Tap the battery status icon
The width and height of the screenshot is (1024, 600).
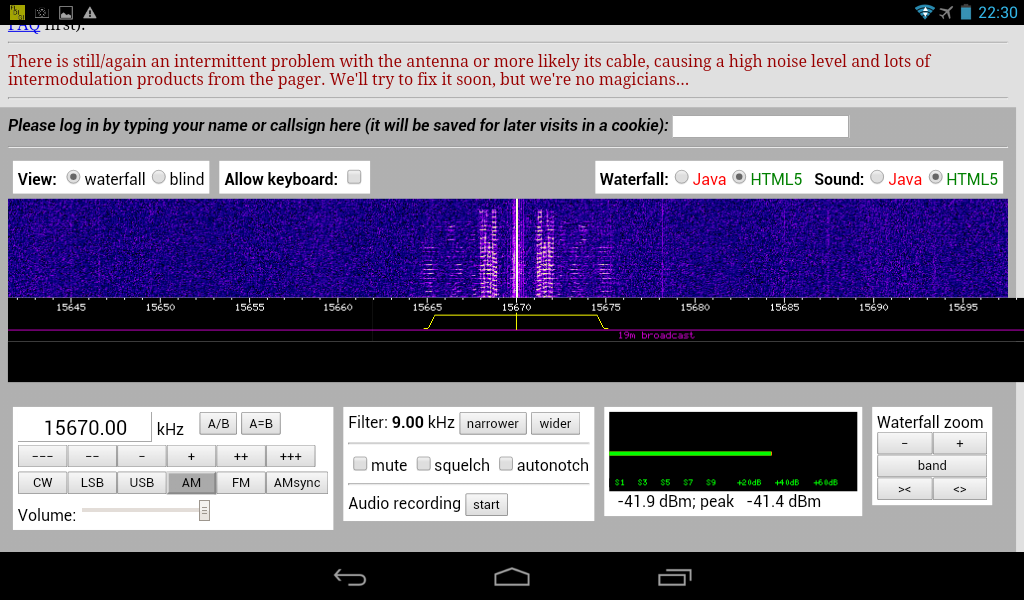[966, 12]
